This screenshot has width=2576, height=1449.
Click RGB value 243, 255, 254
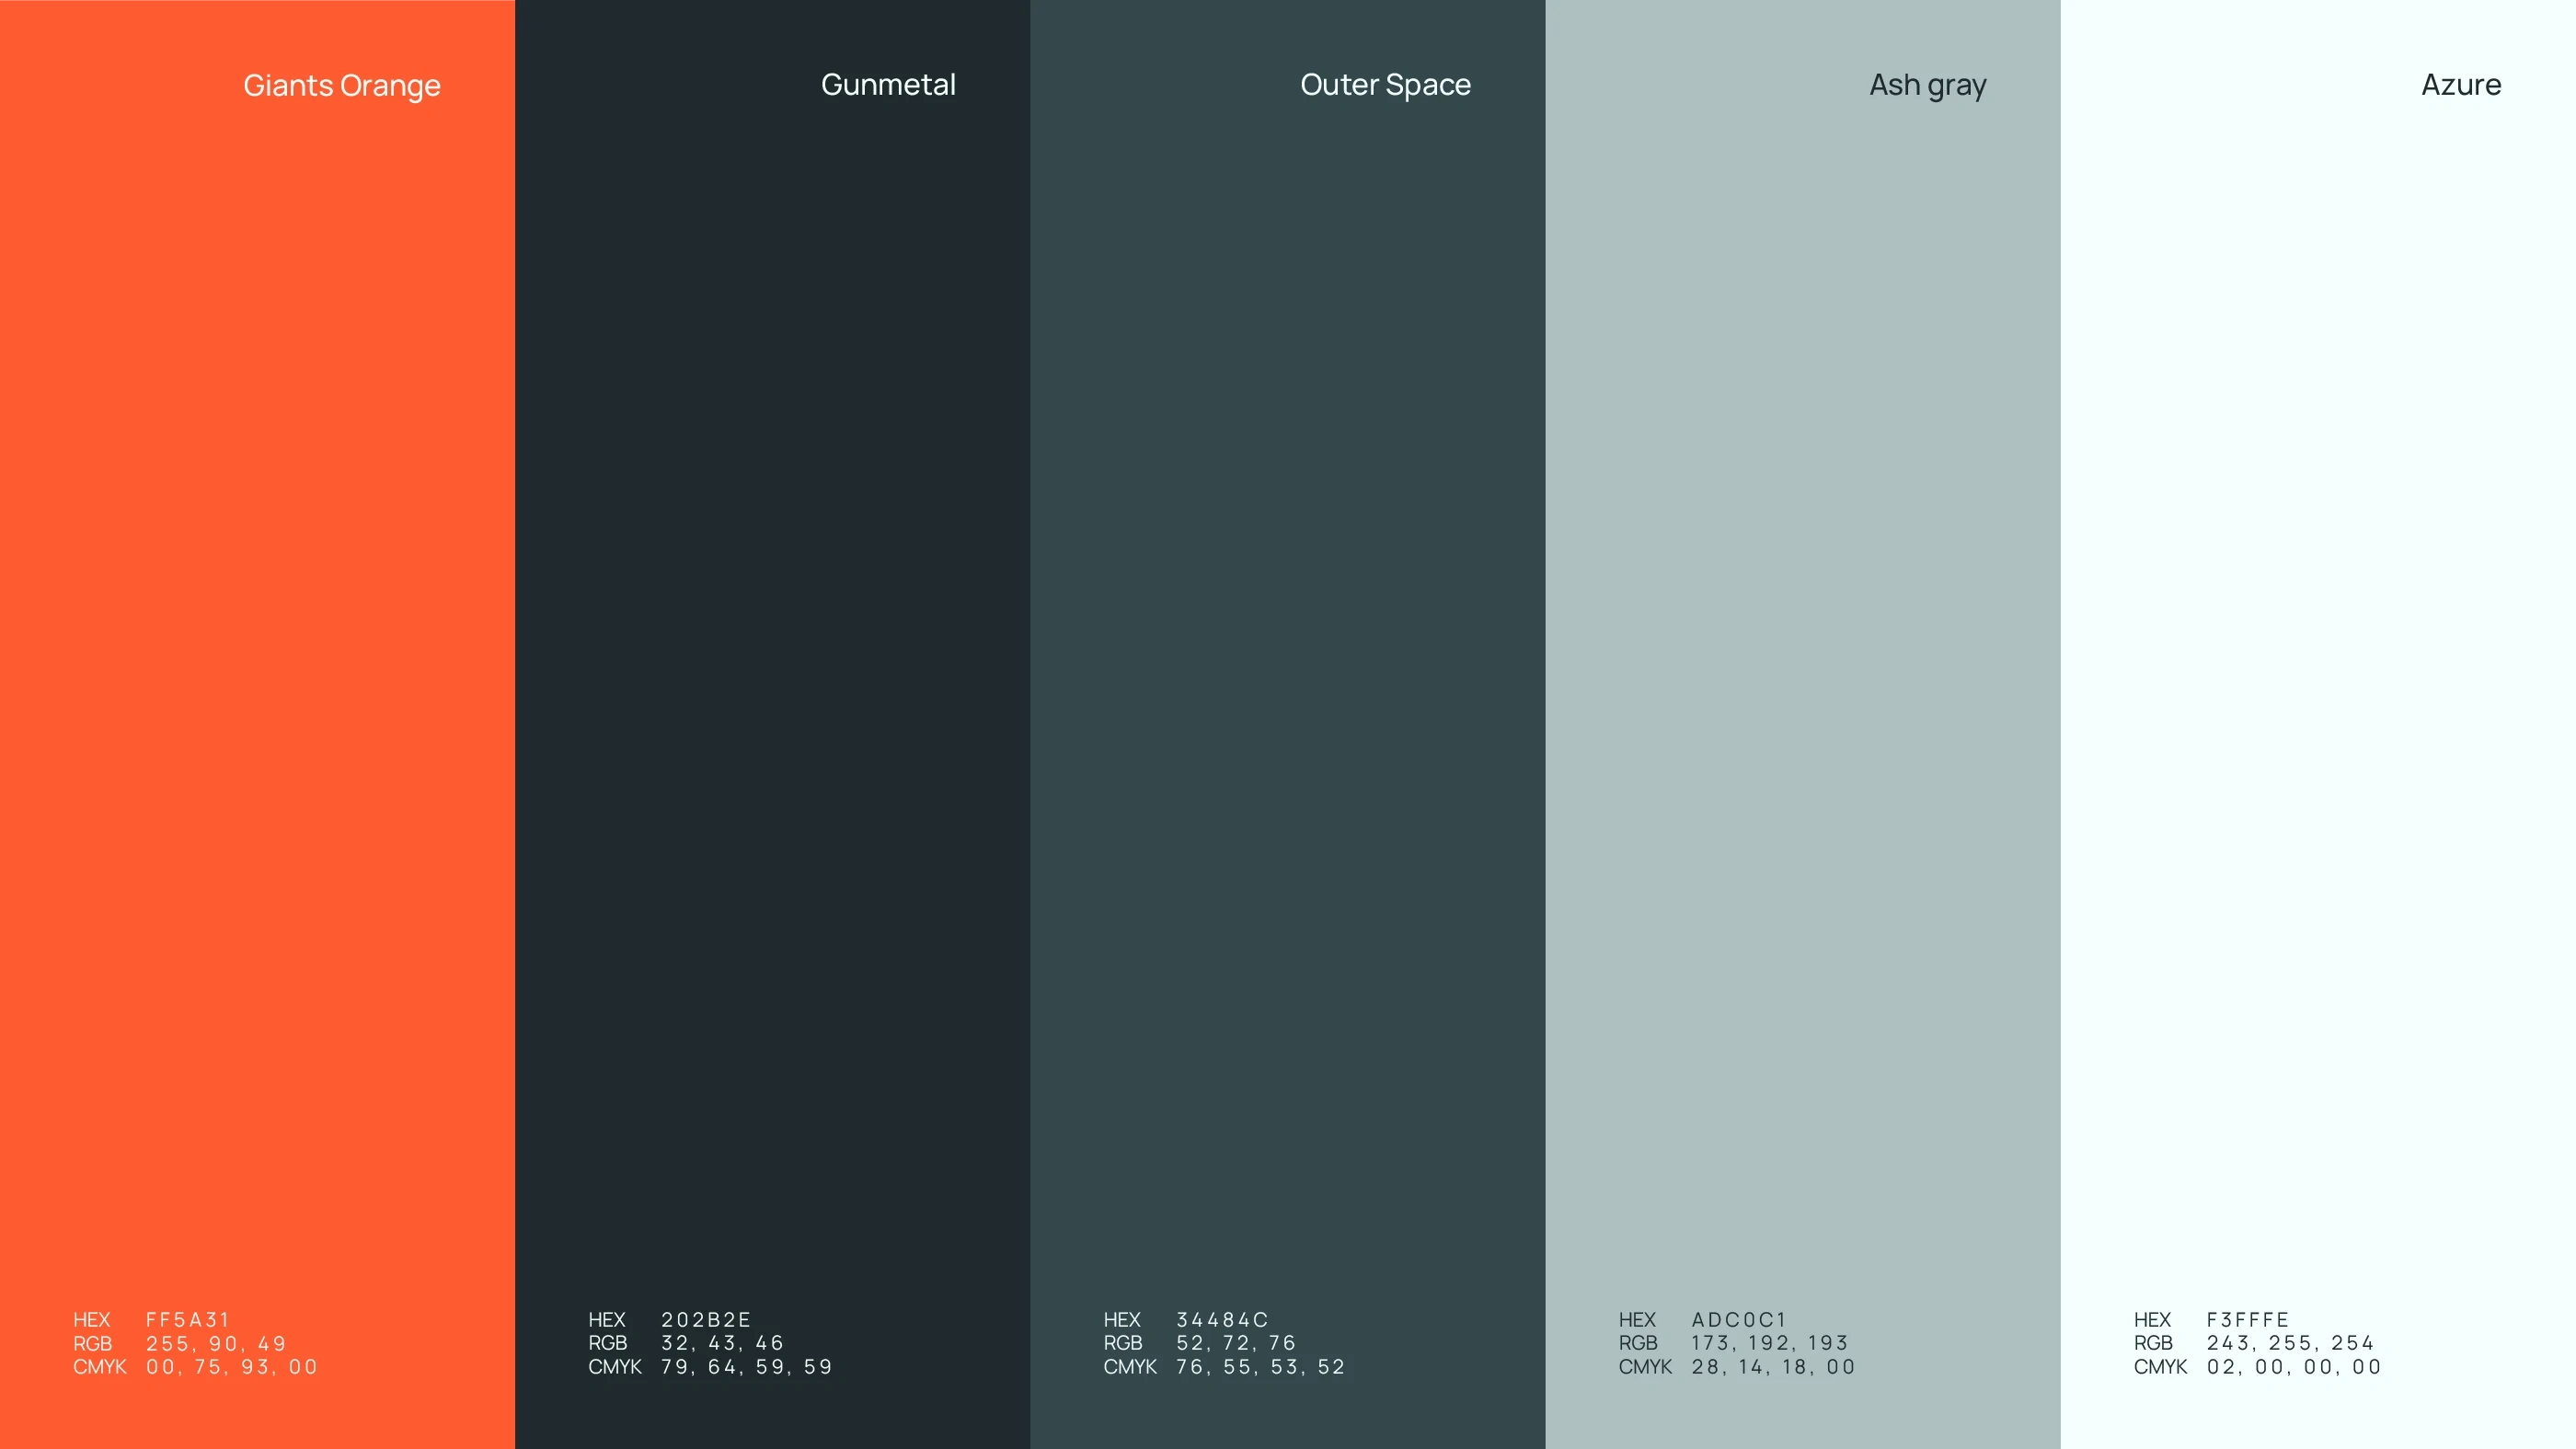click(2290, 1343)
